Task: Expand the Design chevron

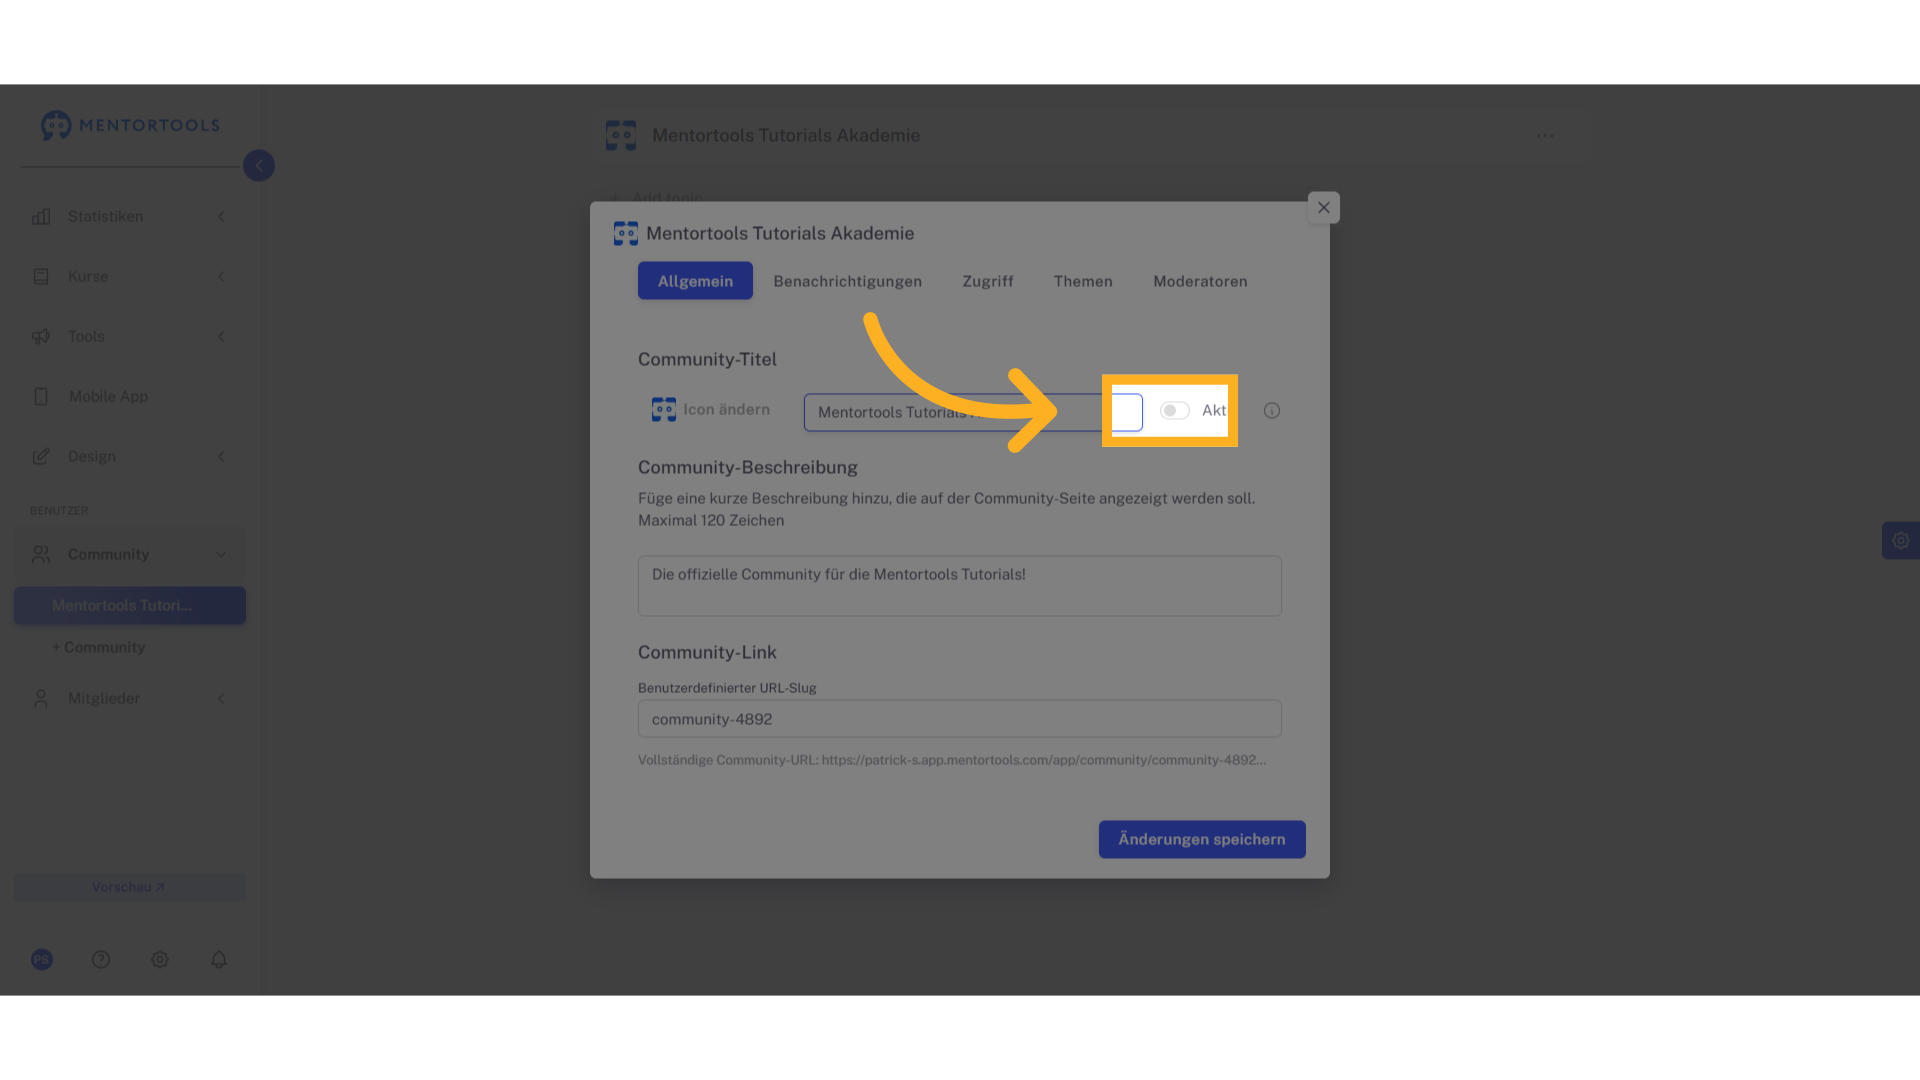Action: pyautogui.click(x=221, y=457)
